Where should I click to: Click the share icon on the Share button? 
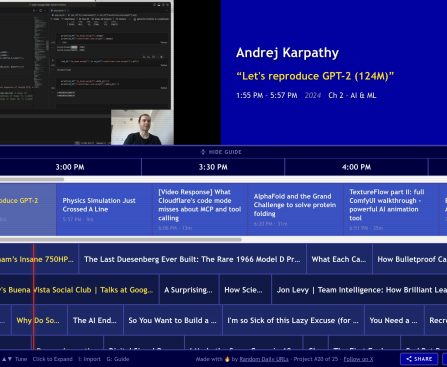pyautogui.click(x=409, y=359)
